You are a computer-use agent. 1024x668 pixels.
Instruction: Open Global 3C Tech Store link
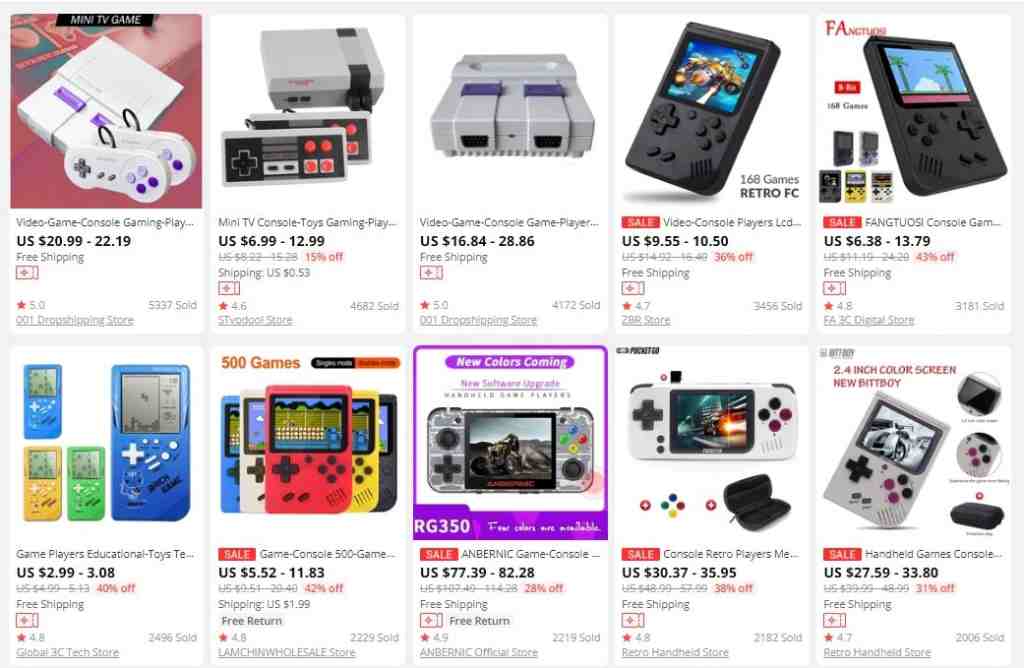[x=67, y=652]
